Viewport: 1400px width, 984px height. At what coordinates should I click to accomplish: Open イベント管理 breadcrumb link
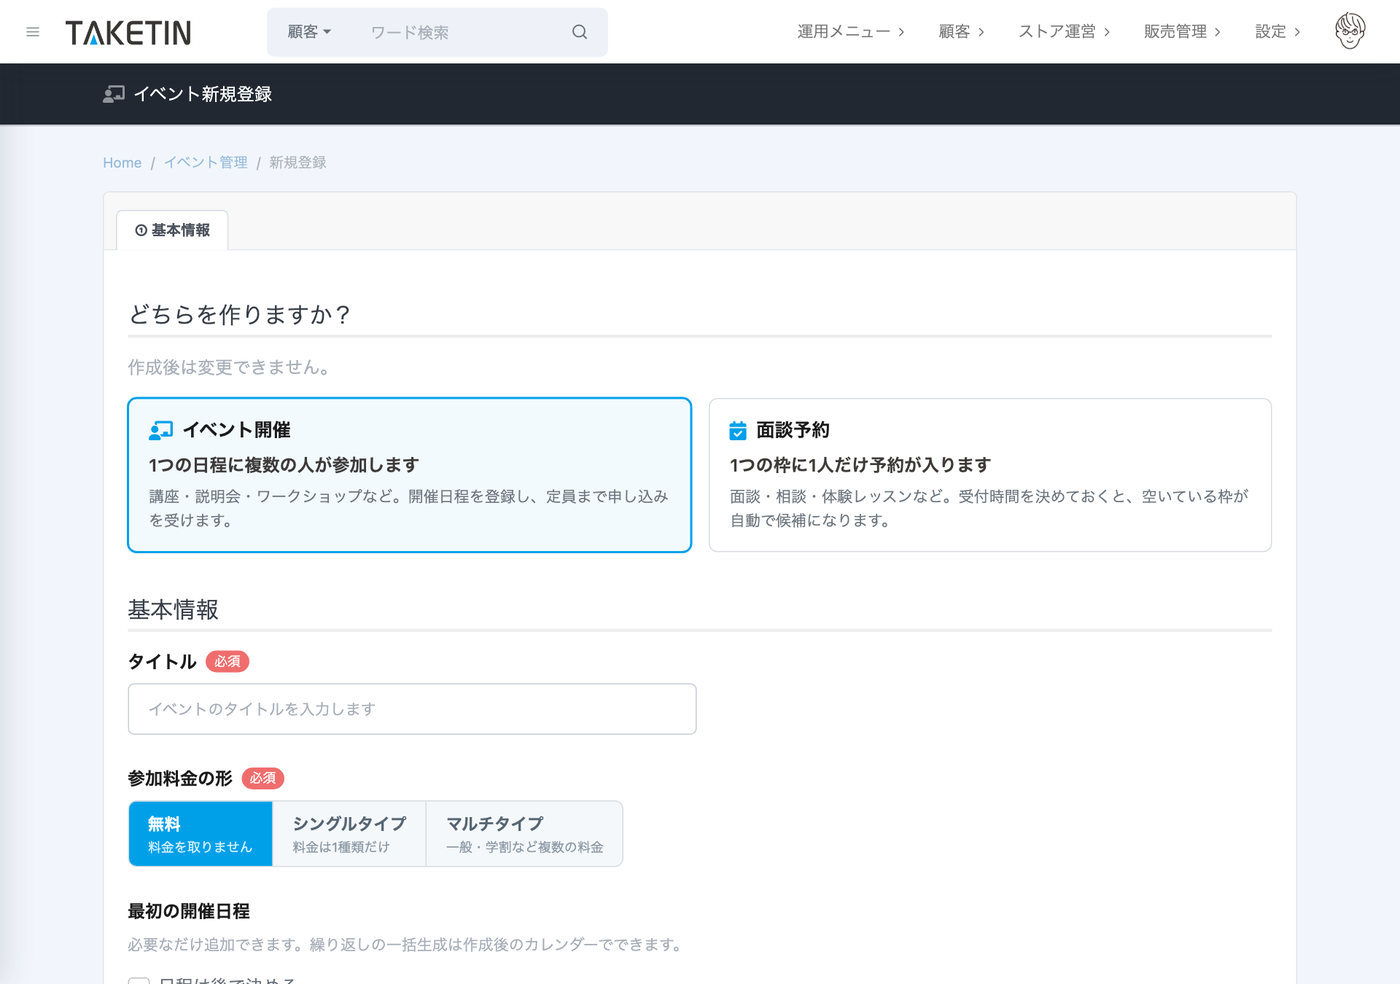pos(206,163)
